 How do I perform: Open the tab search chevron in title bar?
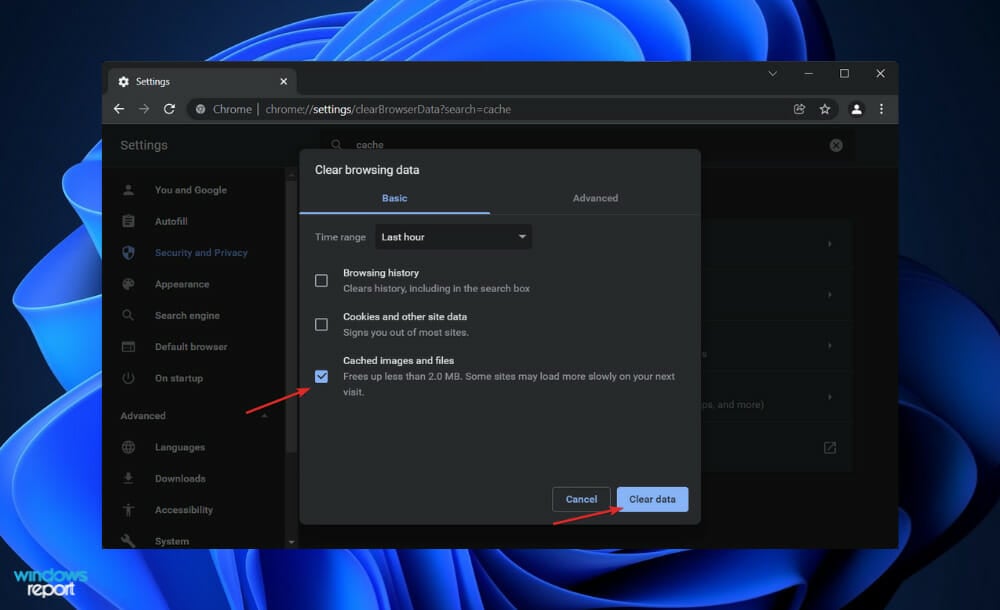(772, 73)
